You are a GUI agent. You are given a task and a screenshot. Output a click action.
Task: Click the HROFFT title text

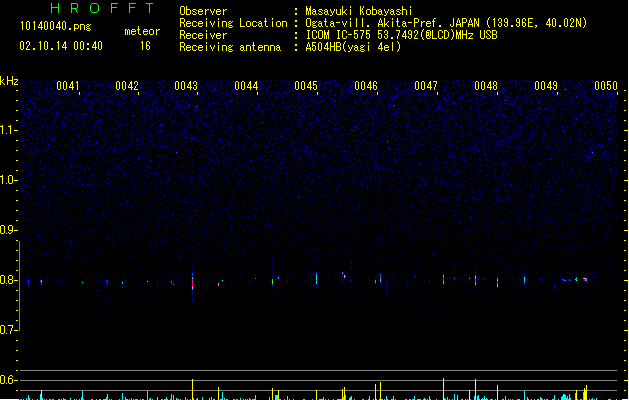click(103, 8)
